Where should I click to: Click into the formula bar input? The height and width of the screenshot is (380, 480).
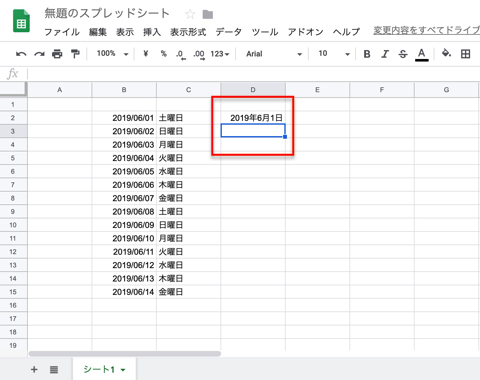click(x=253, y=73)
